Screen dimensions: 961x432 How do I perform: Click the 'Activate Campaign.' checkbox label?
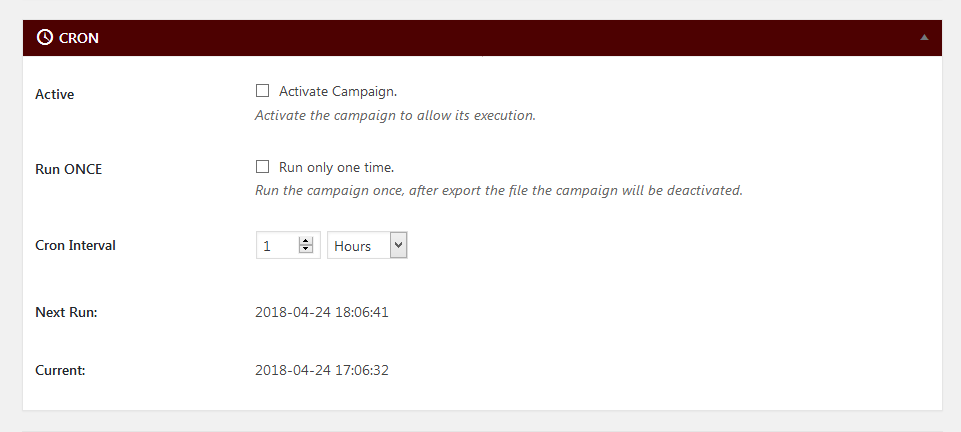pos(338,91)
